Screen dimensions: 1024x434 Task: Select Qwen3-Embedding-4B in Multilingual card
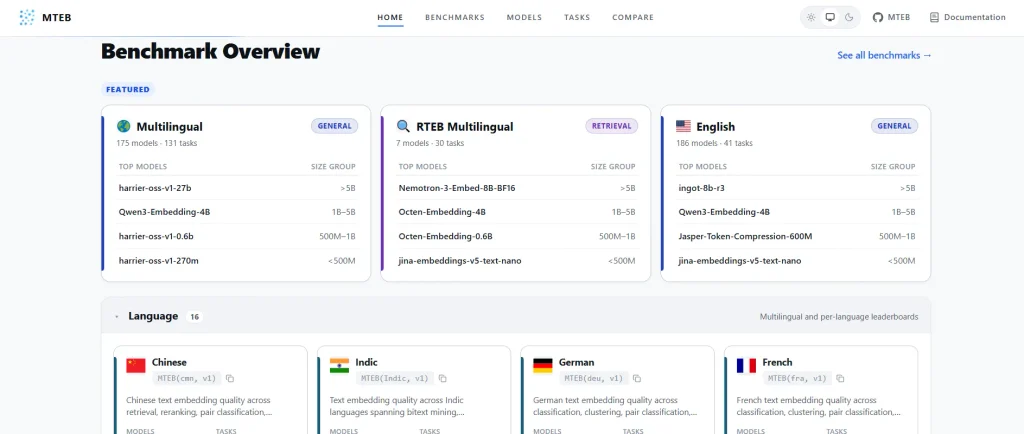pyautogui.click(x=237, y=212)
